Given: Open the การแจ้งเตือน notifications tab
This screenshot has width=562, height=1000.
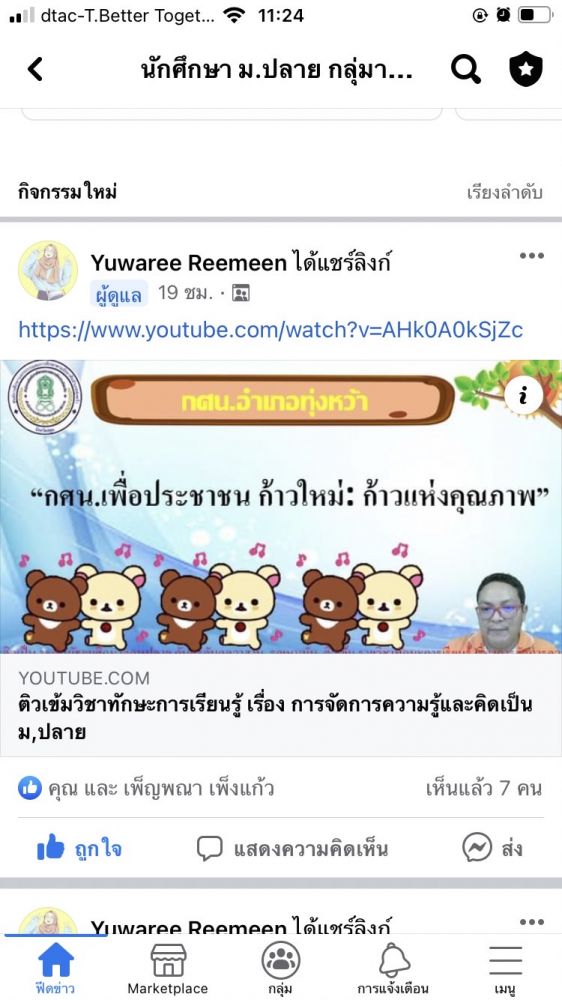Looking at the screenshot, I should coord(393,969).
